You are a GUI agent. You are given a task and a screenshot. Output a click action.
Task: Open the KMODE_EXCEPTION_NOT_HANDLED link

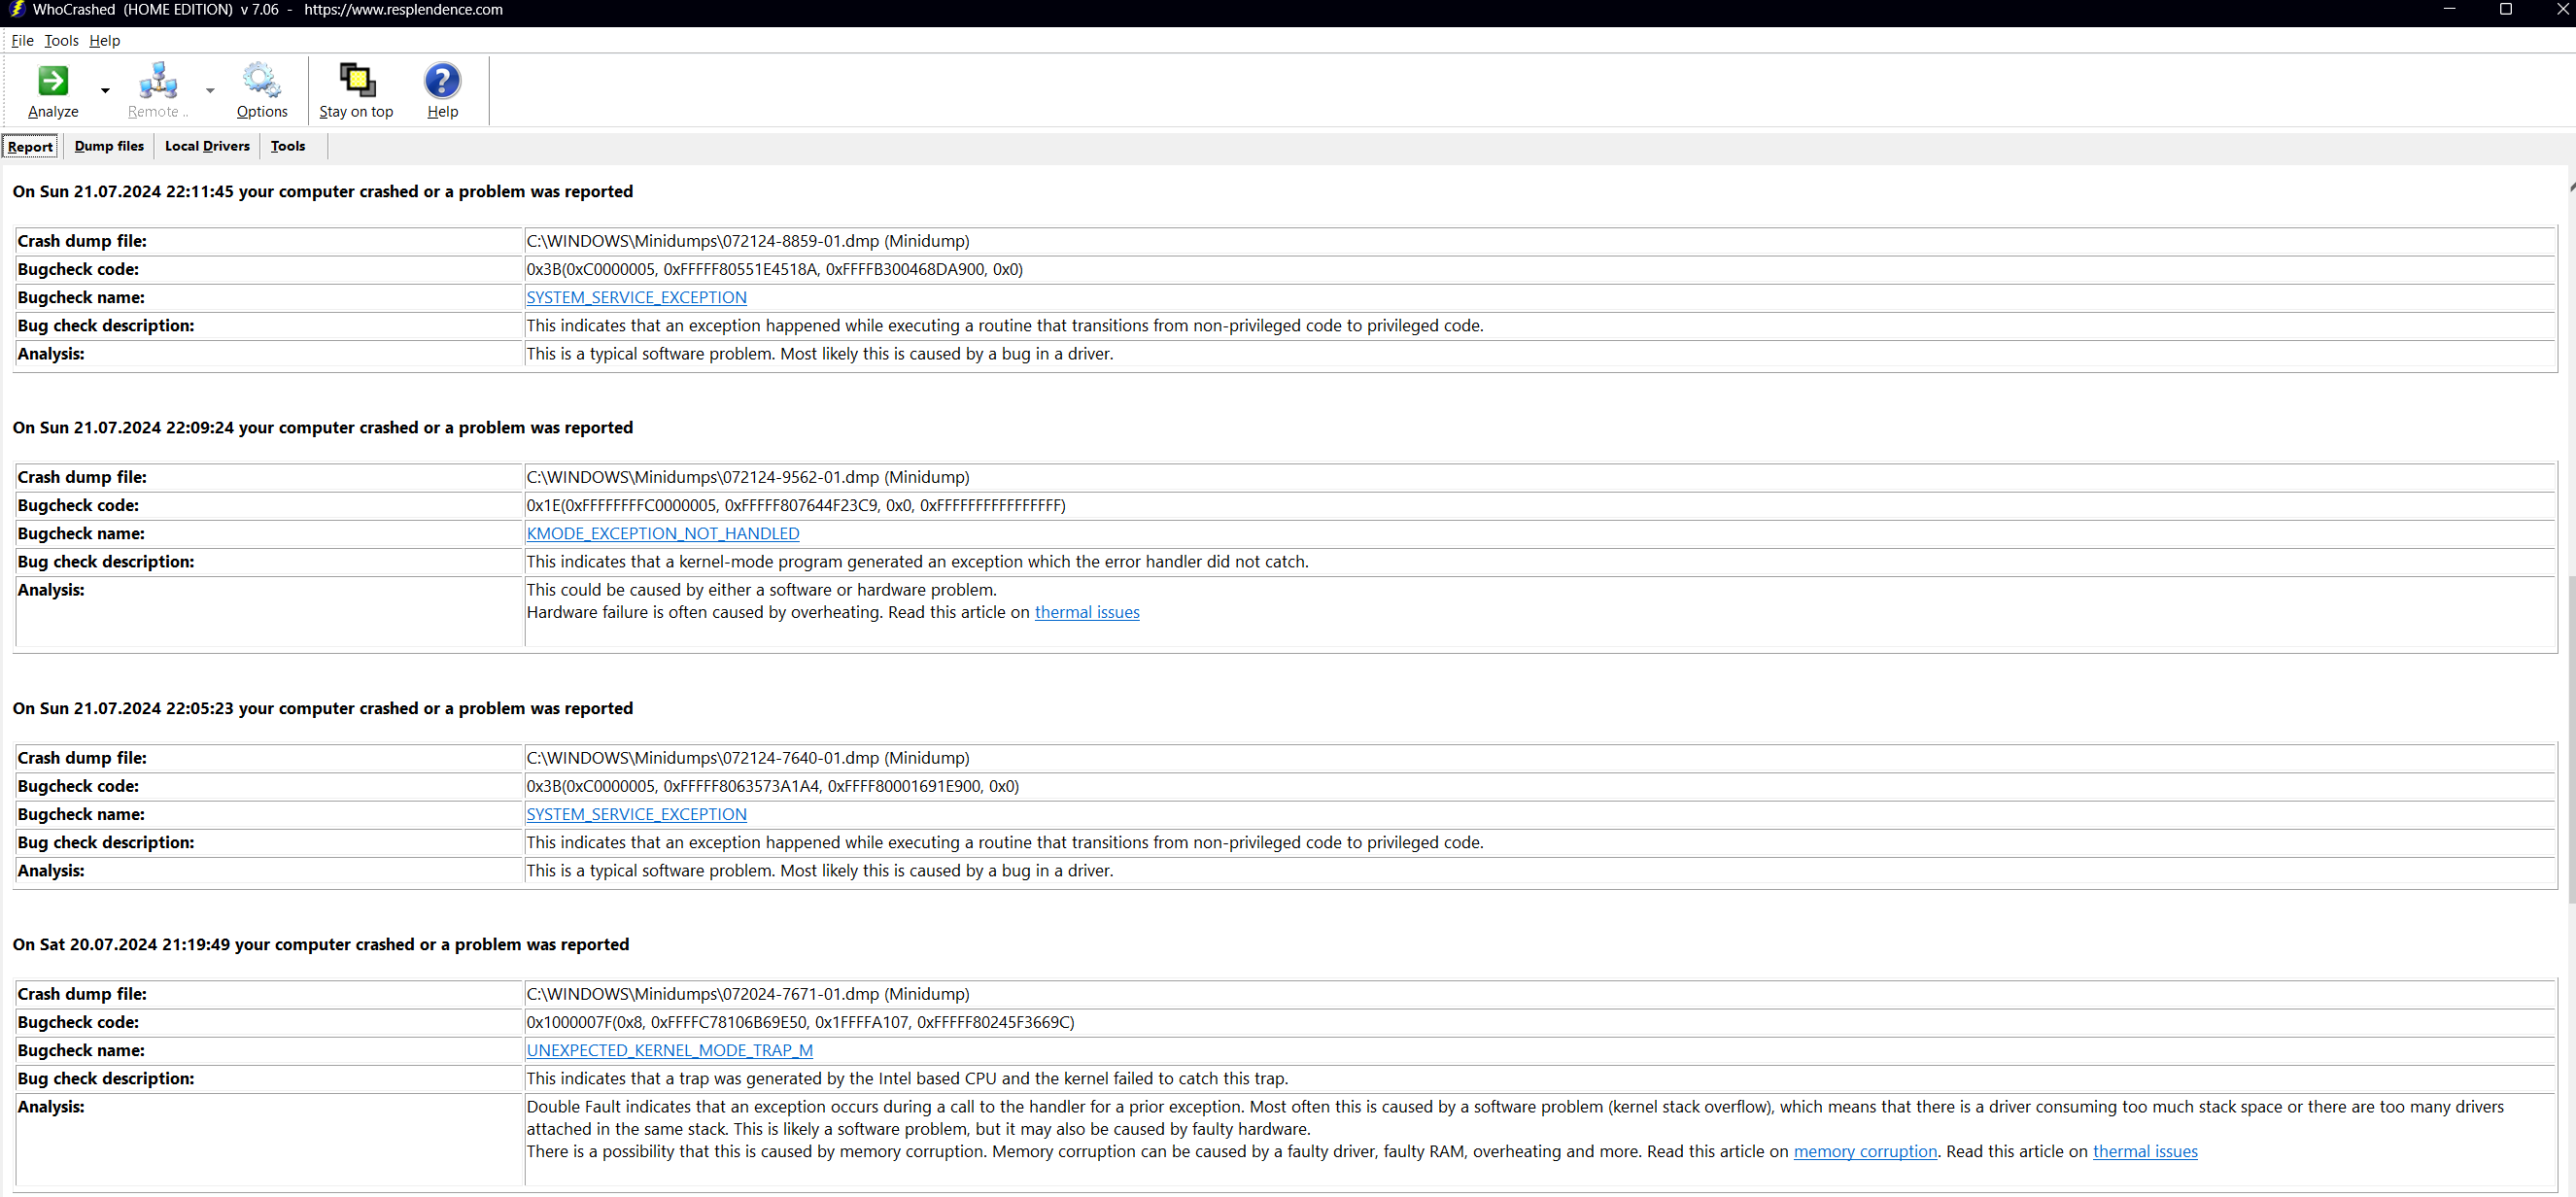(x=662, y=533)
